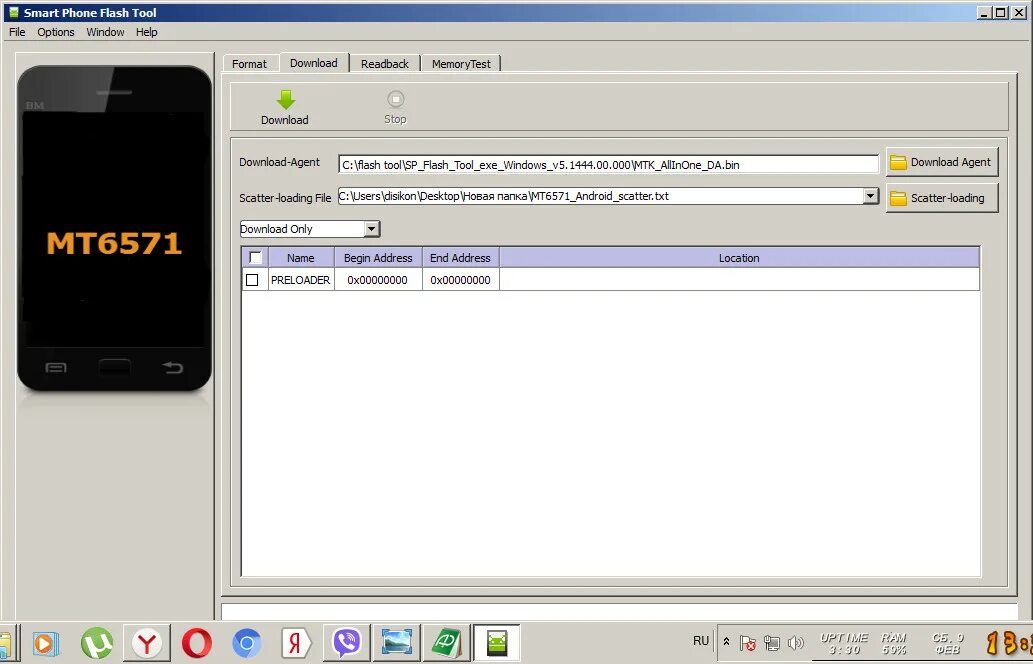Click the Action Center flag tray icon
The image size is (1033, 664).
point(747,642)
